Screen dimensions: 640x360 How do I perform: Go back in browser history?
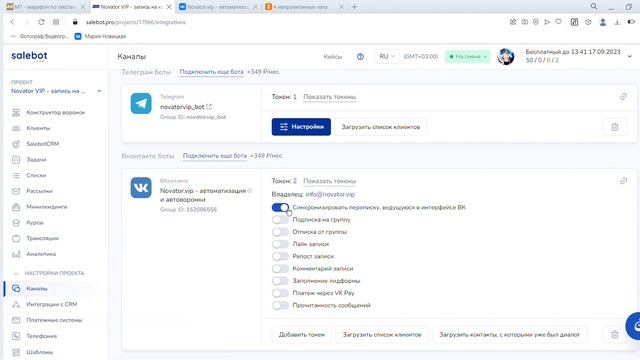[x=12, y=22]
